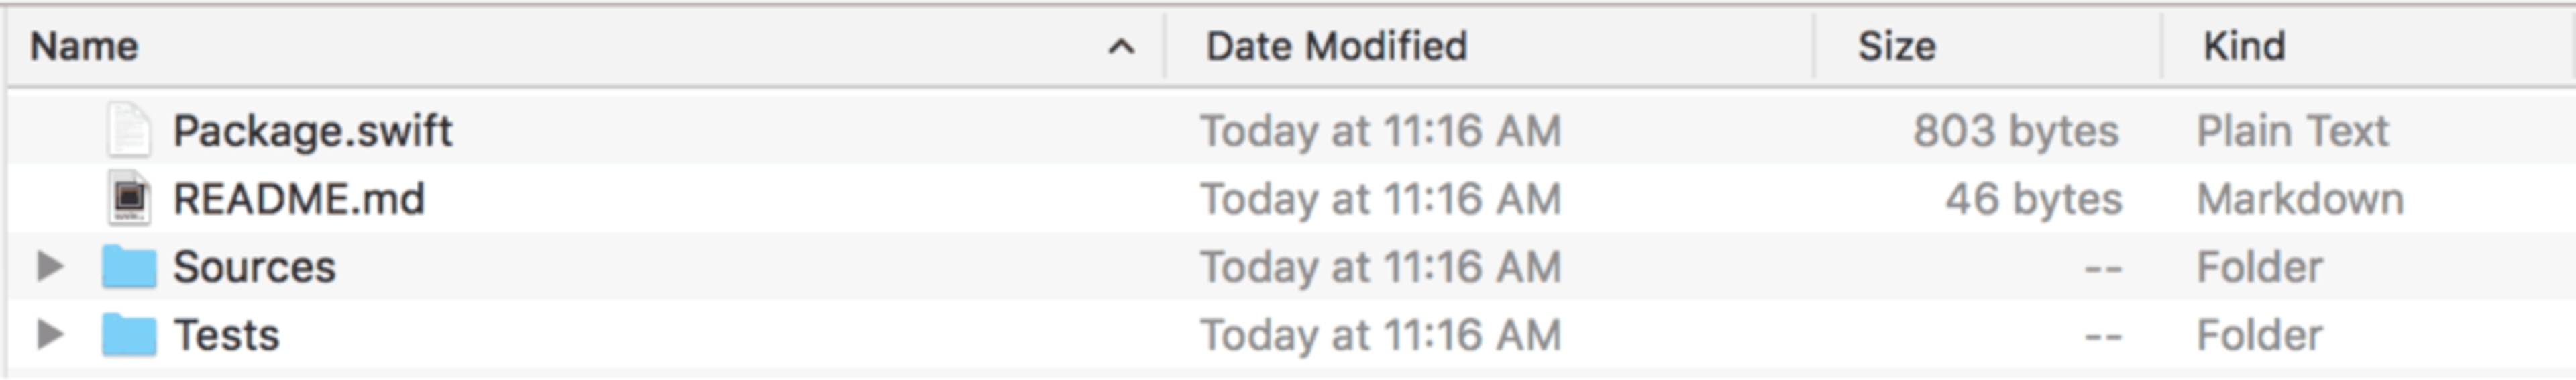The height and width of the screenshot is (380, 2576).
Task: Click the 803 bytes size cell
Action: pyautogui.click(x=2016, y=131)
